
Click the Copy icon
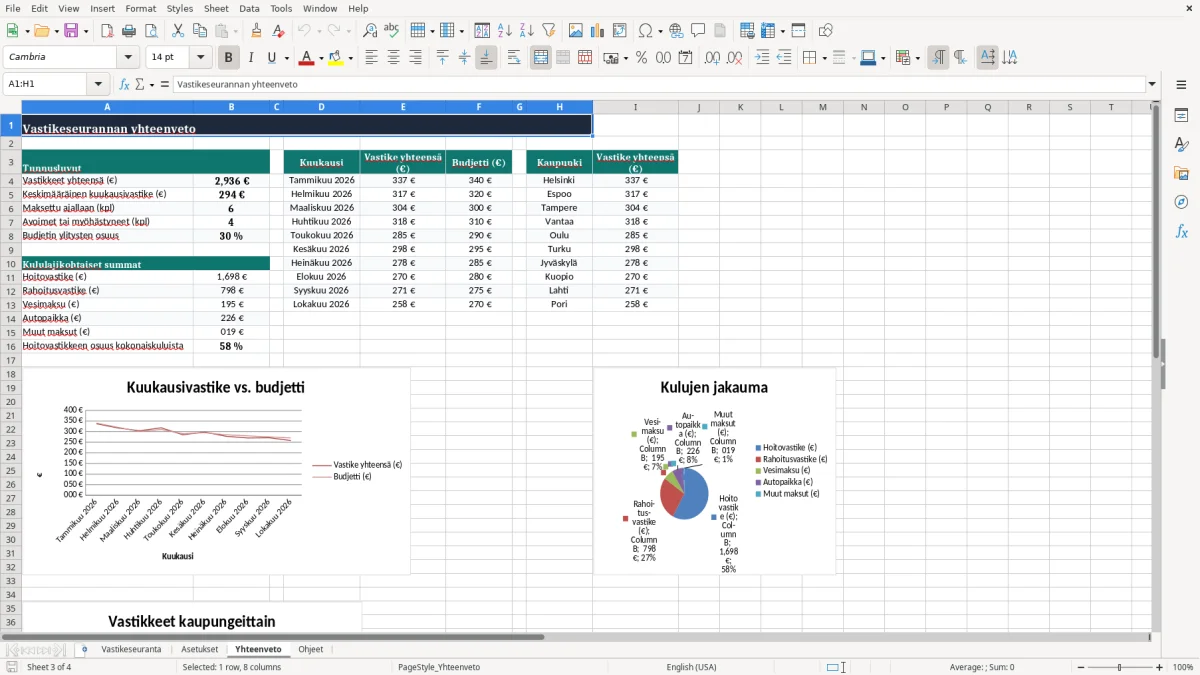[200, 31]
